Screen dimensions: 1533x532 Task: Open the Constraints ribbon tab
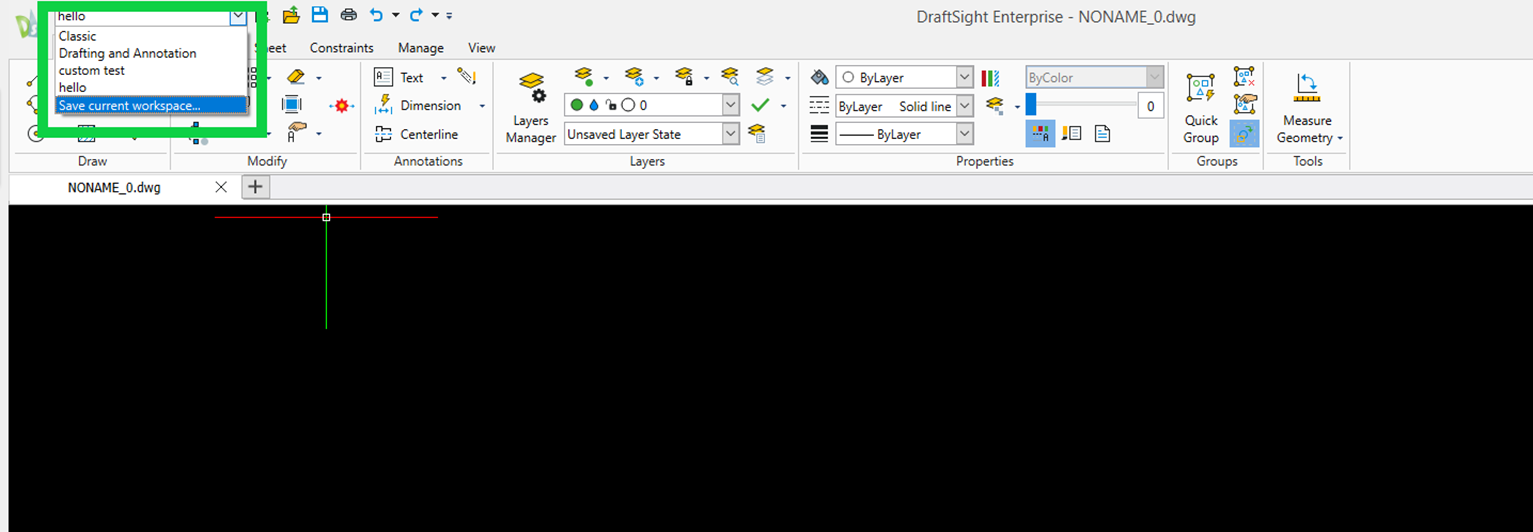[x=341, y=48]
